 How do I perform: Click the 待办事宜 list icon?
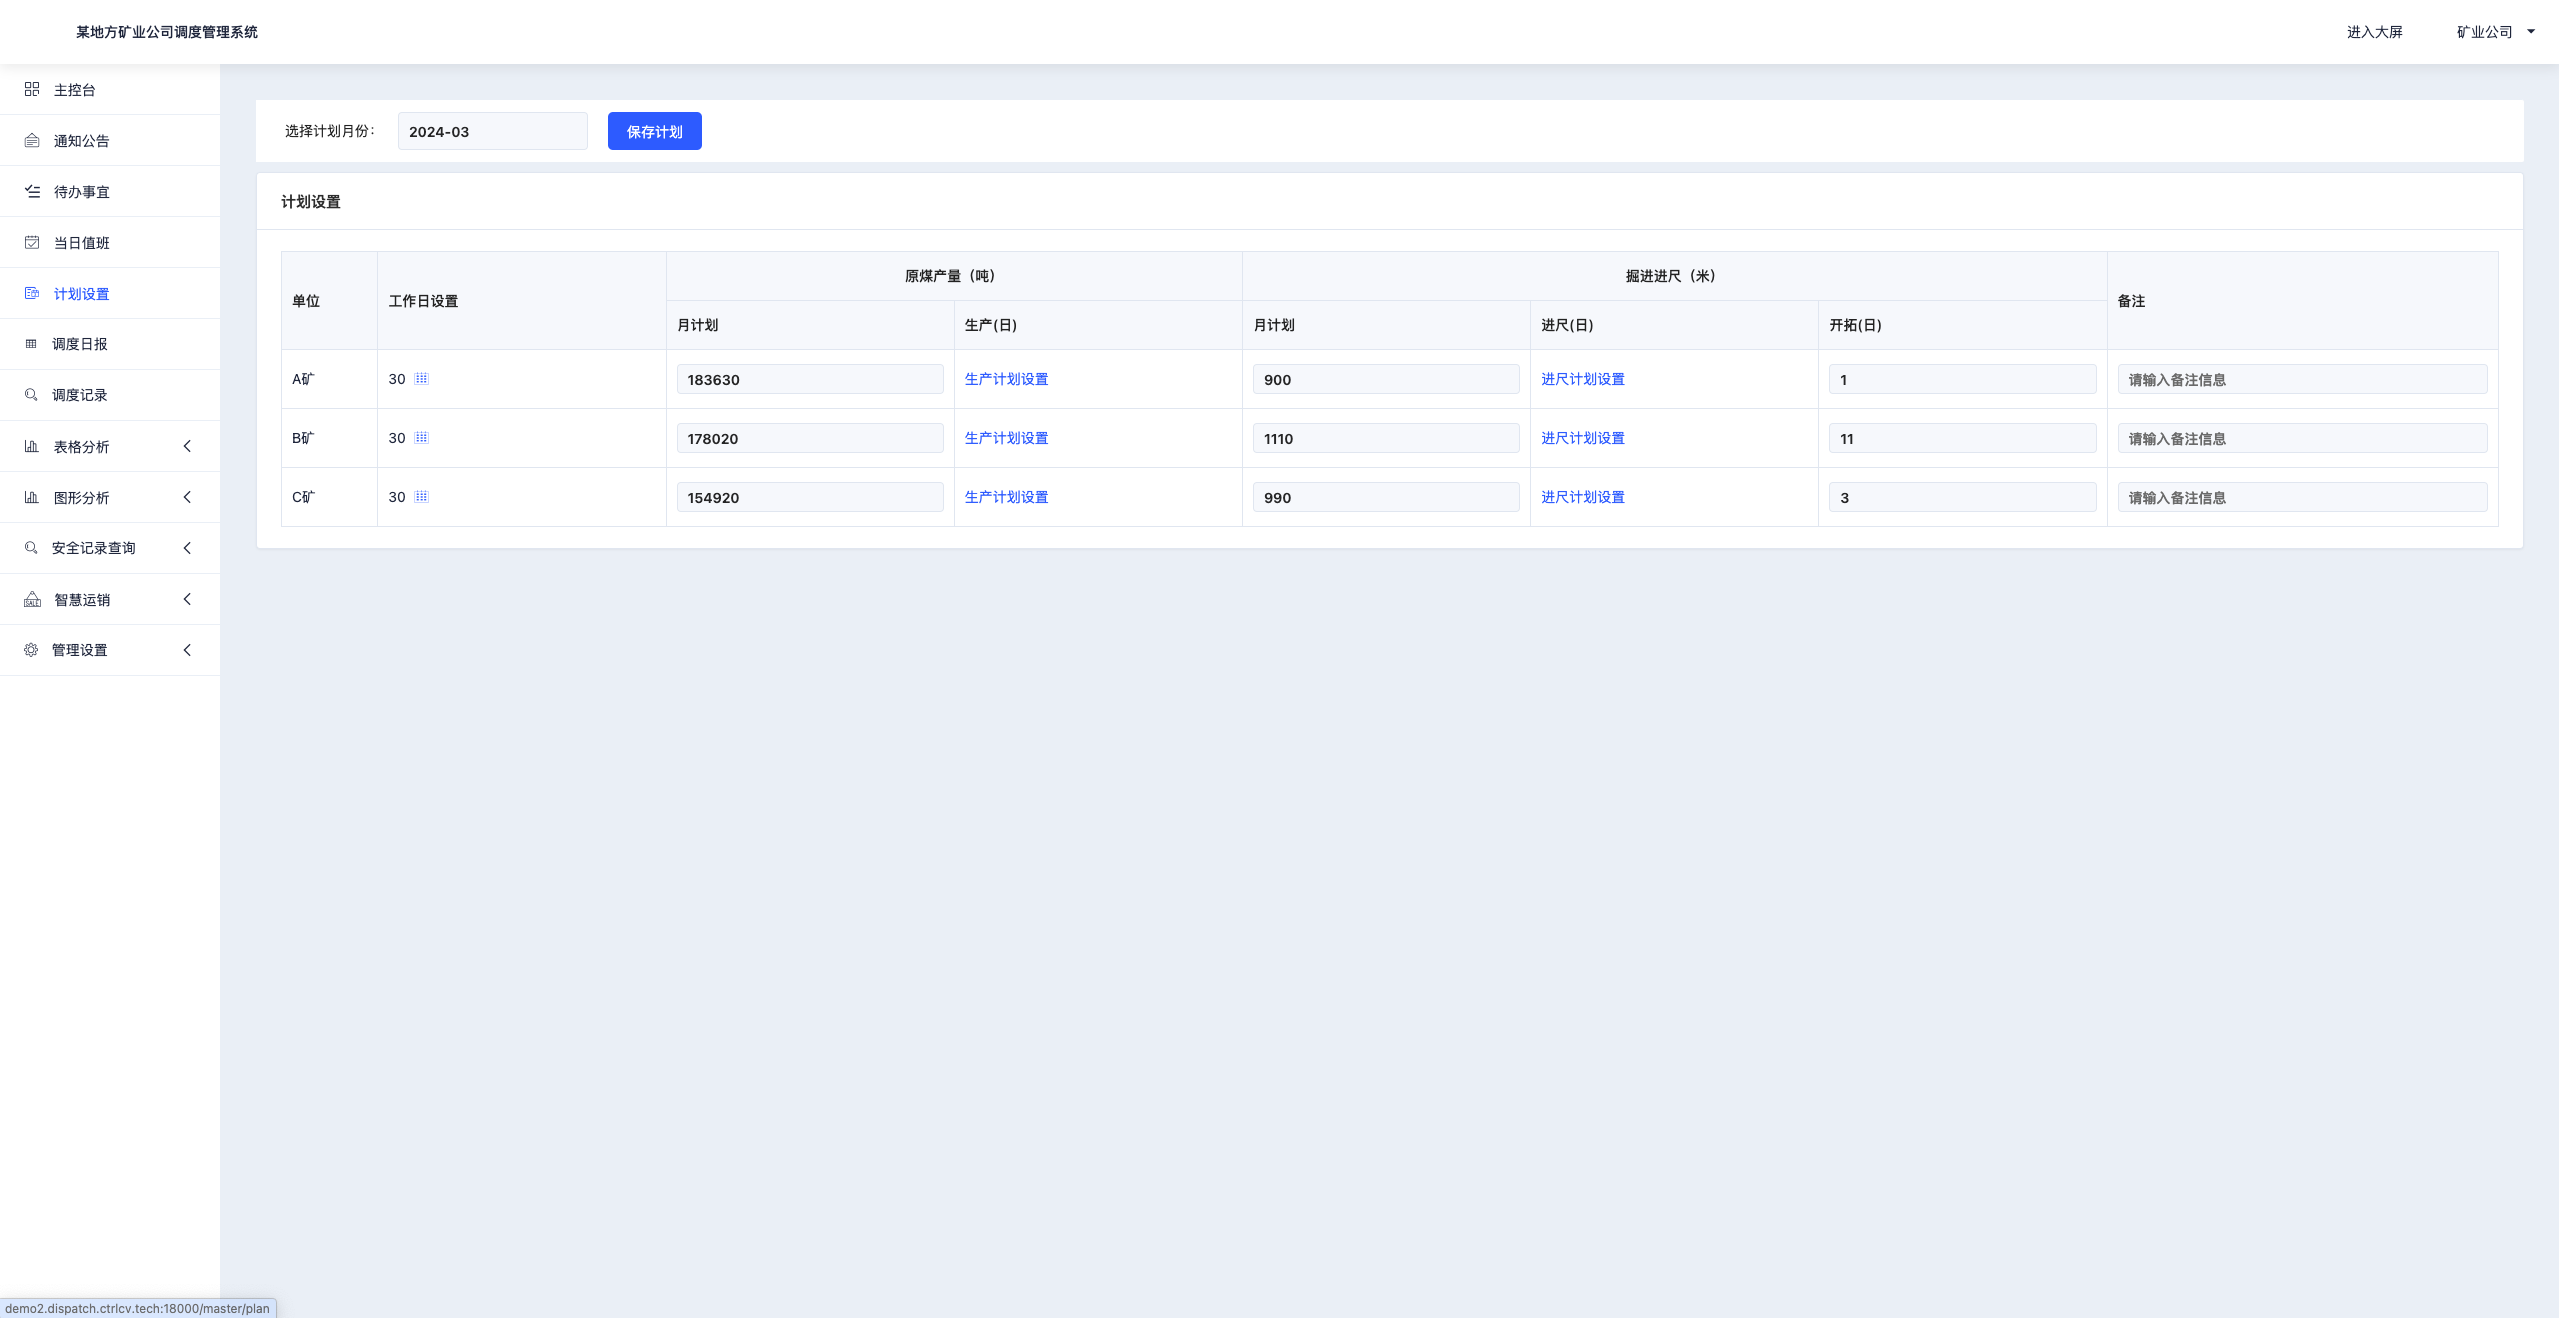tap(32, 191)
